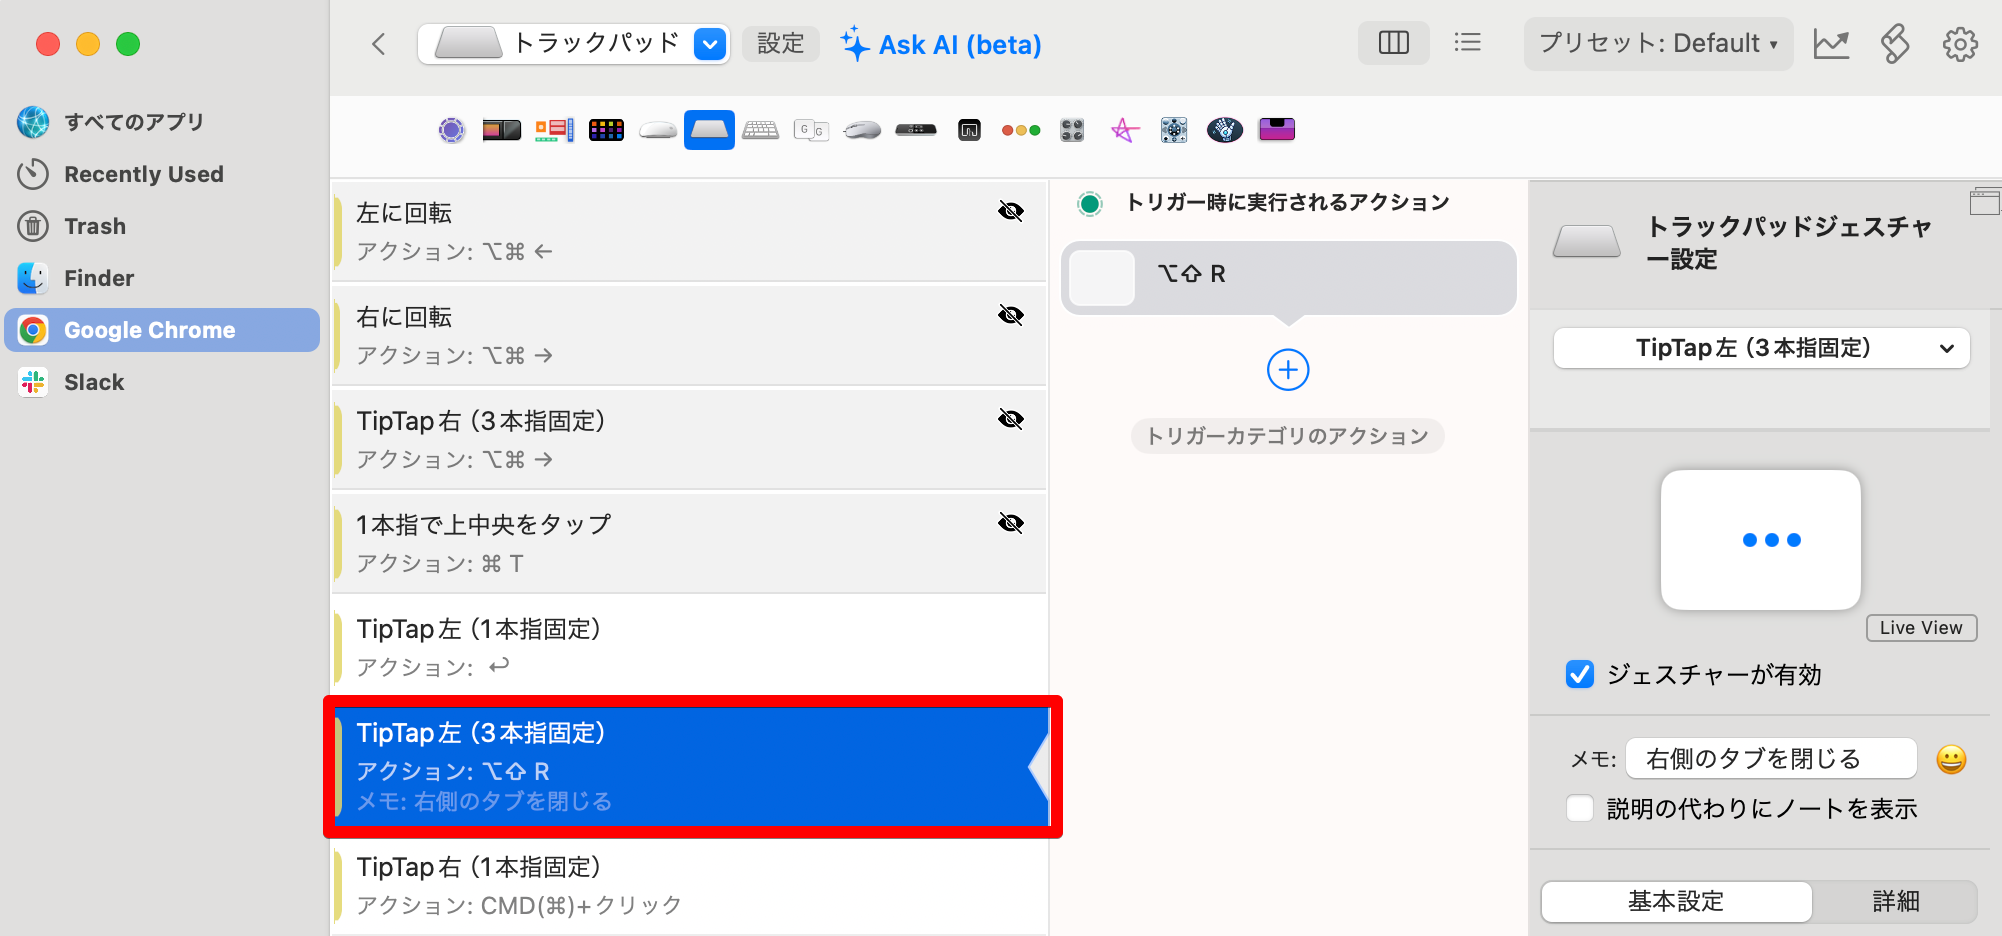This screenshot has height=936, width=2002.
Task: Uncheck ジェスチャーが有効 checkbox
Action: tap(1579, 675)
